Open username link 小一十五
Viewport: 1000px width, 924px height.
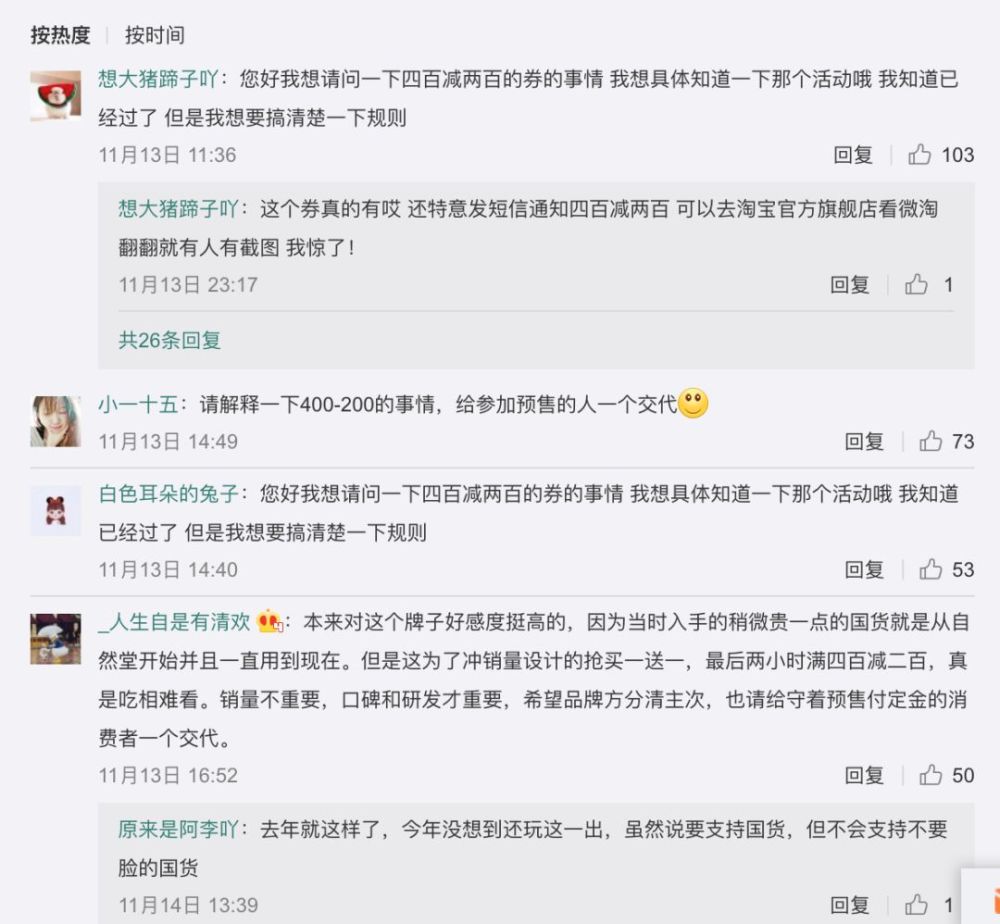[138, 404]
